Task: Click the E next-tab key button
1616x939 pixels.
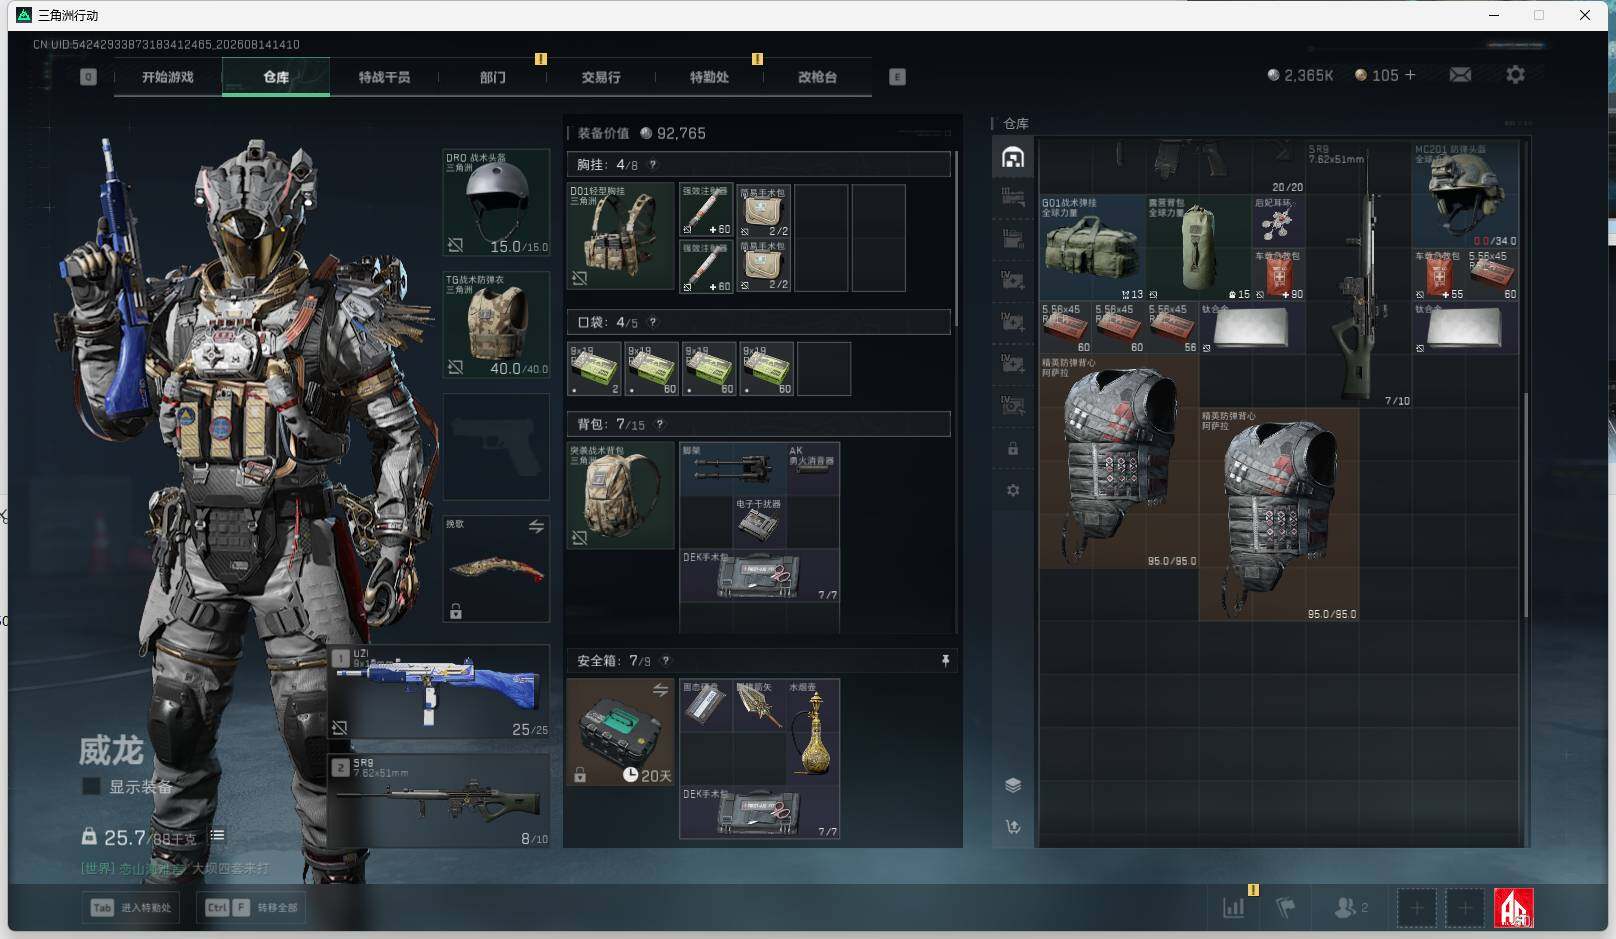Action: click(x=897, y=77)
